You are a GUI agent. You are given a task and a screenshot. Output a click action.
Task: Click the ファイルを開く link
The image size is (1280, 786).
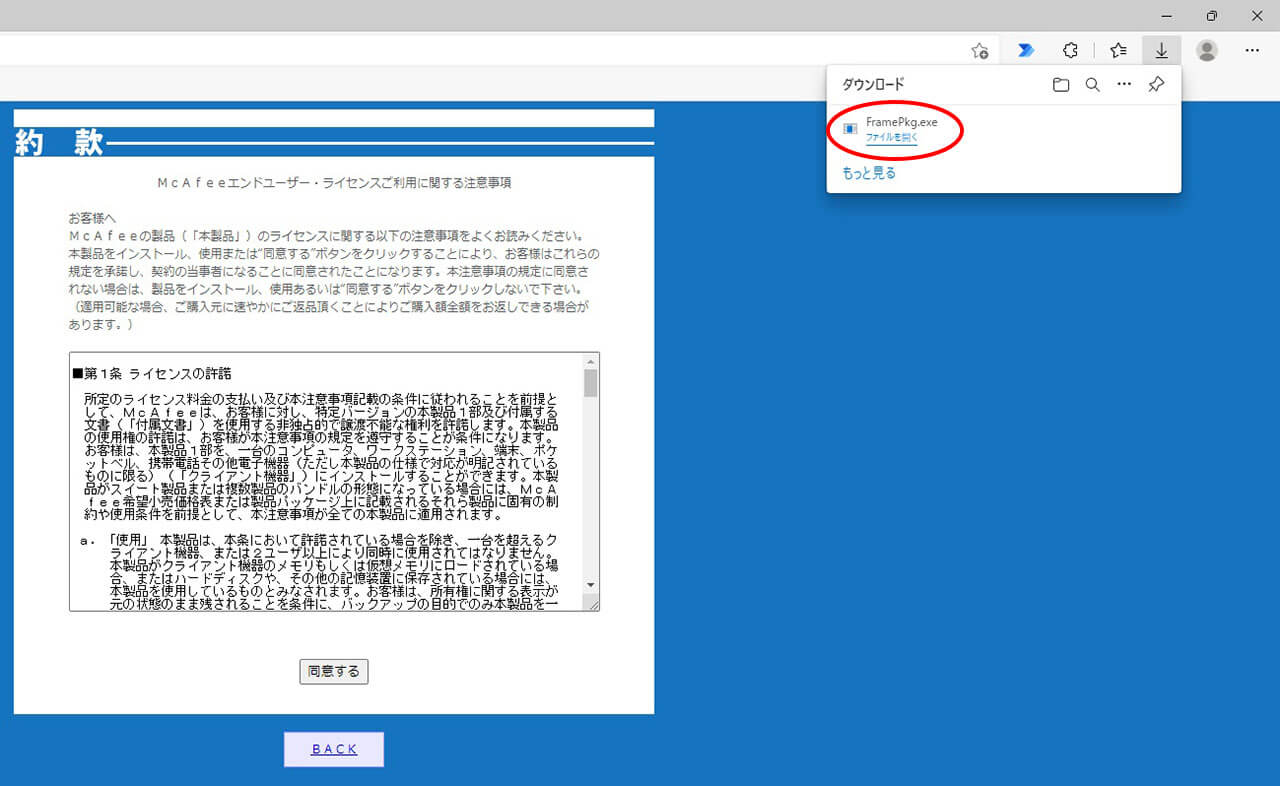pyautogui.click(x=891, y=137)
